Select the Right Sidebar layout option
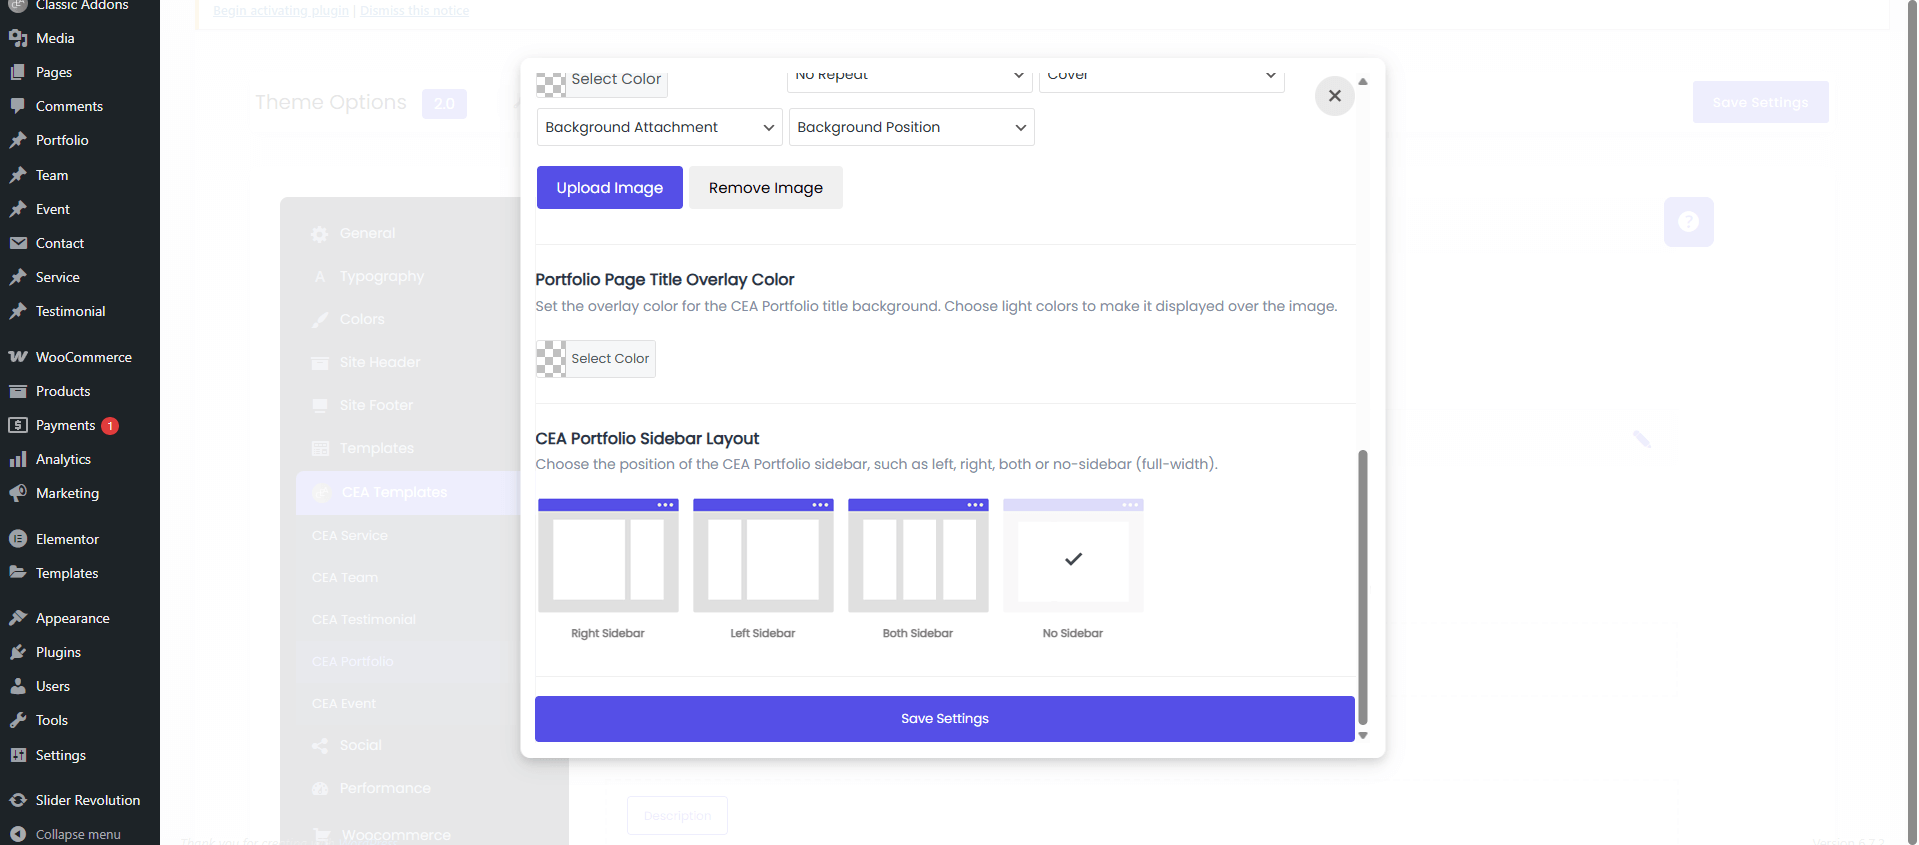 (608, 556)
